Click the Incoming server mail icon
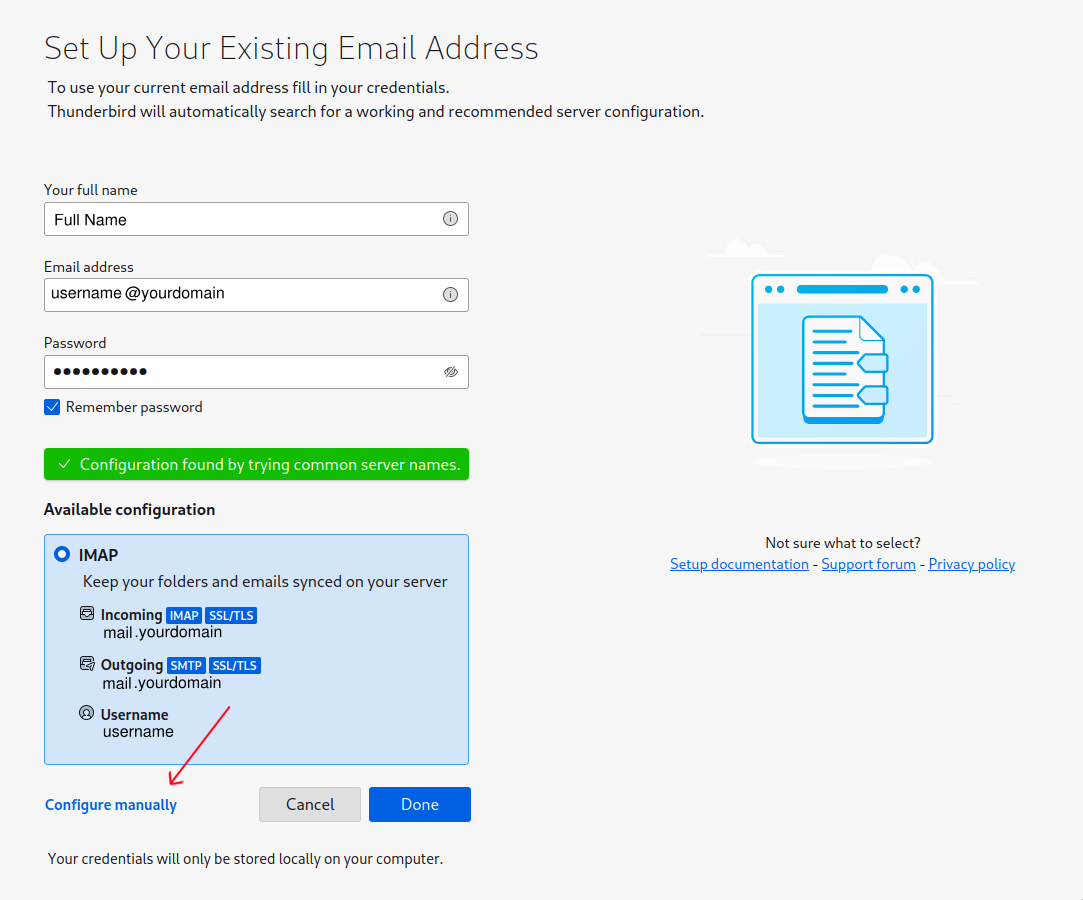1083x900 pixels. pos(87,614)
